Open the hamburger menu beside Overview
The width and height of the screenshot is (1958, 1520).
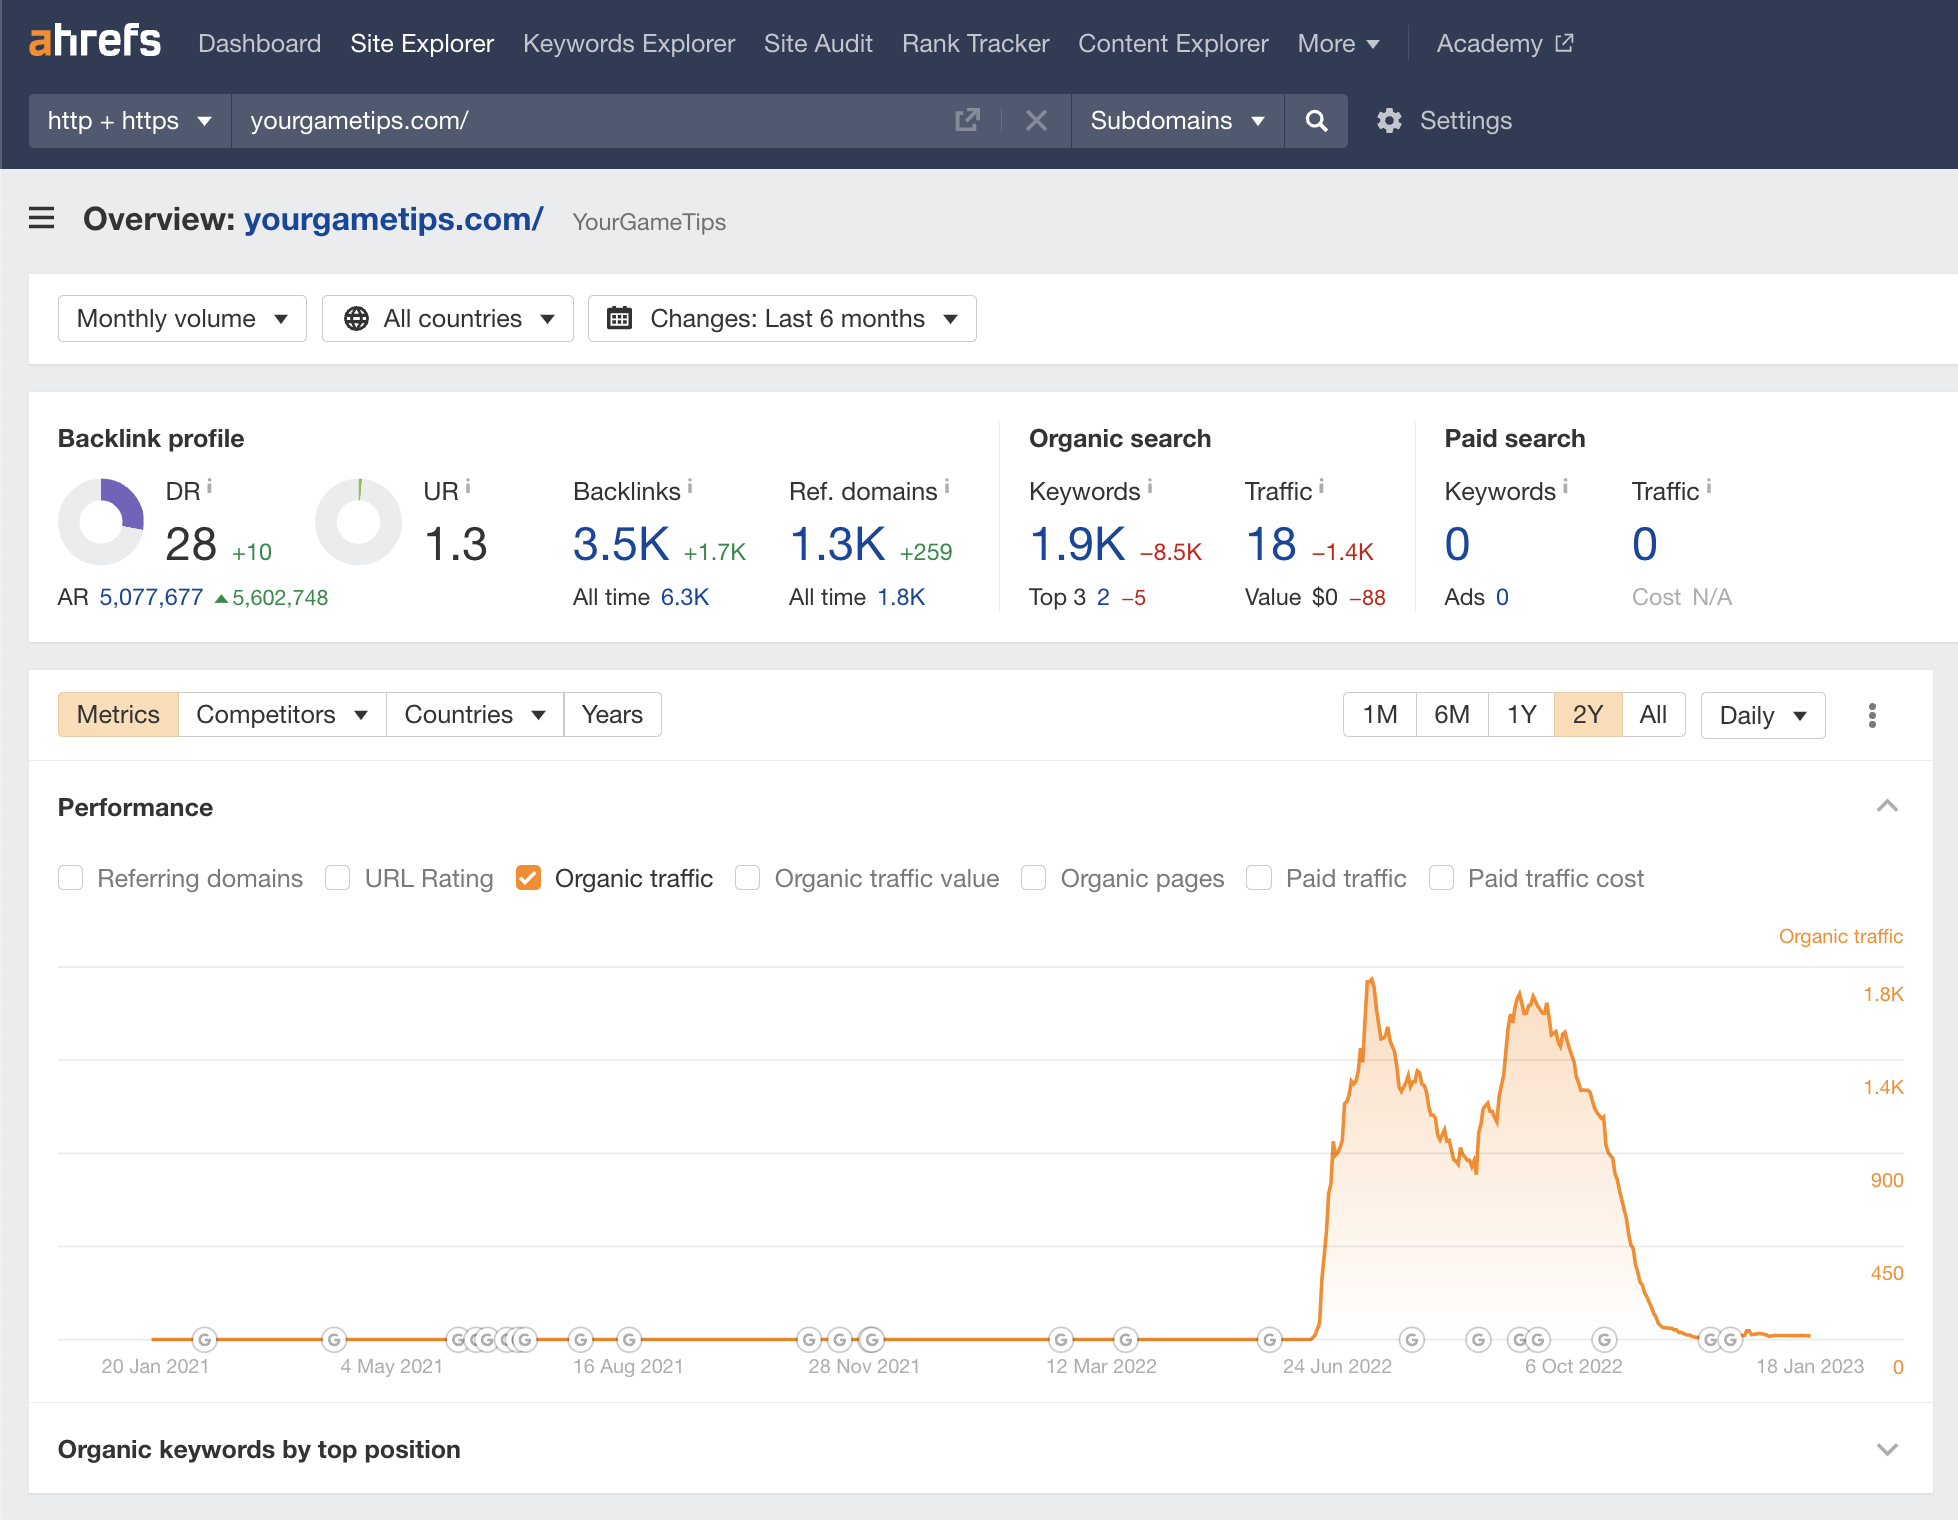pos(41,219)
